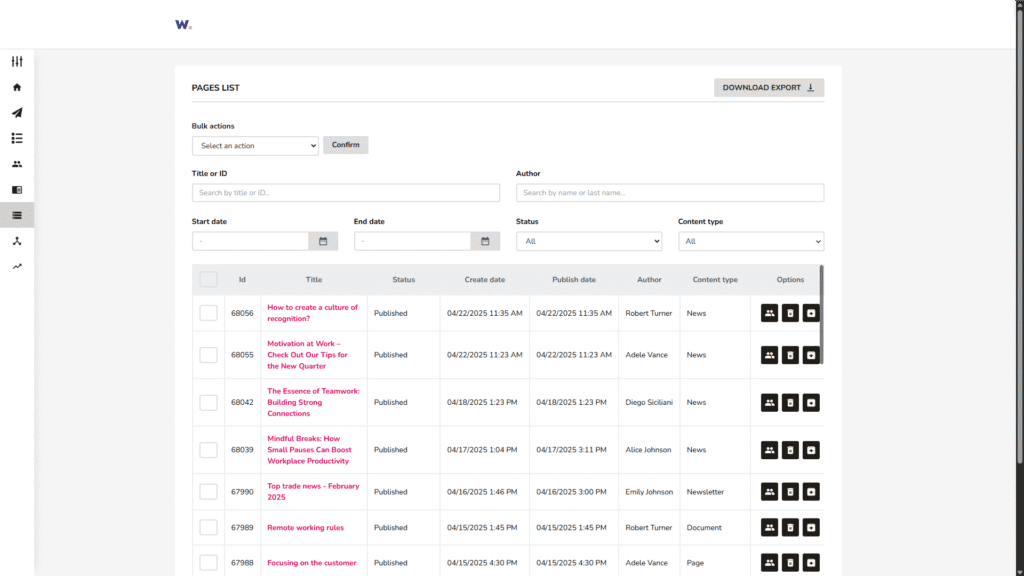
Task: Click the Status column header
Action: pos(404,280)
